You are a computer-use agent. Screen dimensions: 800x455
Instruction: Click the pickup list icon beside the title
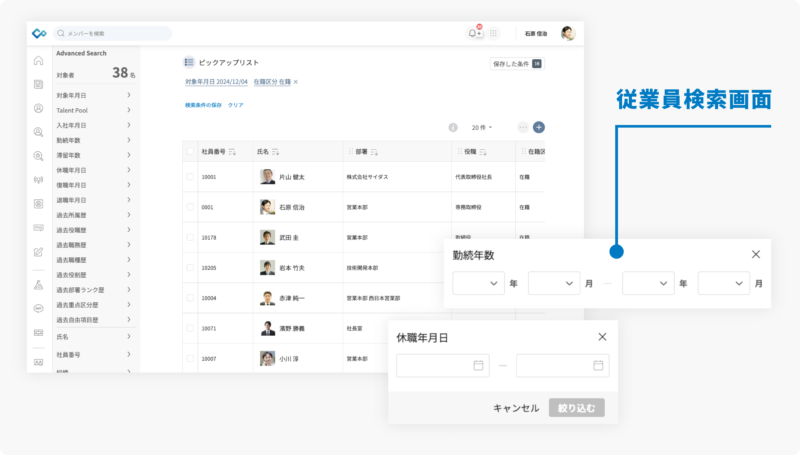tap(189, 62)
